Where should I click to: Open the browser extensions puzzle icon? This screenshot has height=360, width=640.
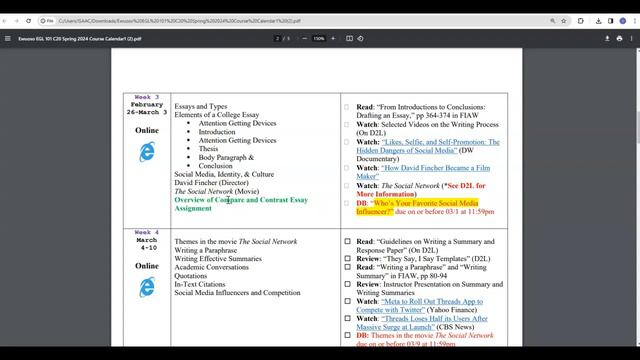click(580, 21)
